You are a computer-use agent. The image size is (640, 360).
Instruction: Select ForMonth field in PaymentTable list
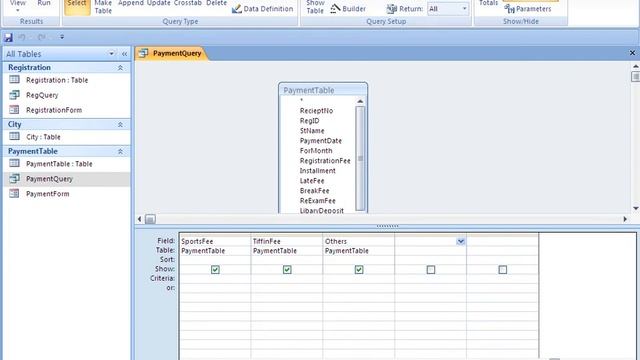click(x=316, y=151)
